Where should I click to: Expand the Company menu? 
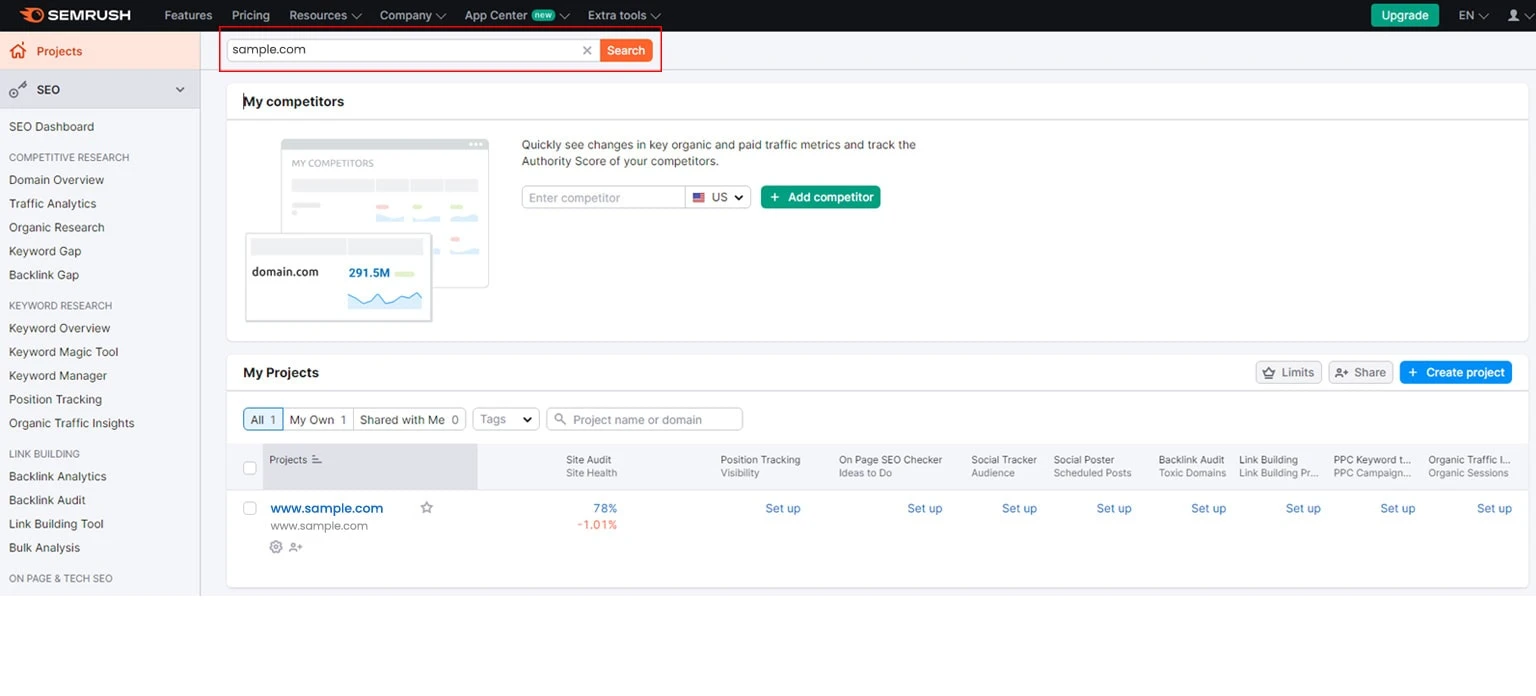click(413, 15)
